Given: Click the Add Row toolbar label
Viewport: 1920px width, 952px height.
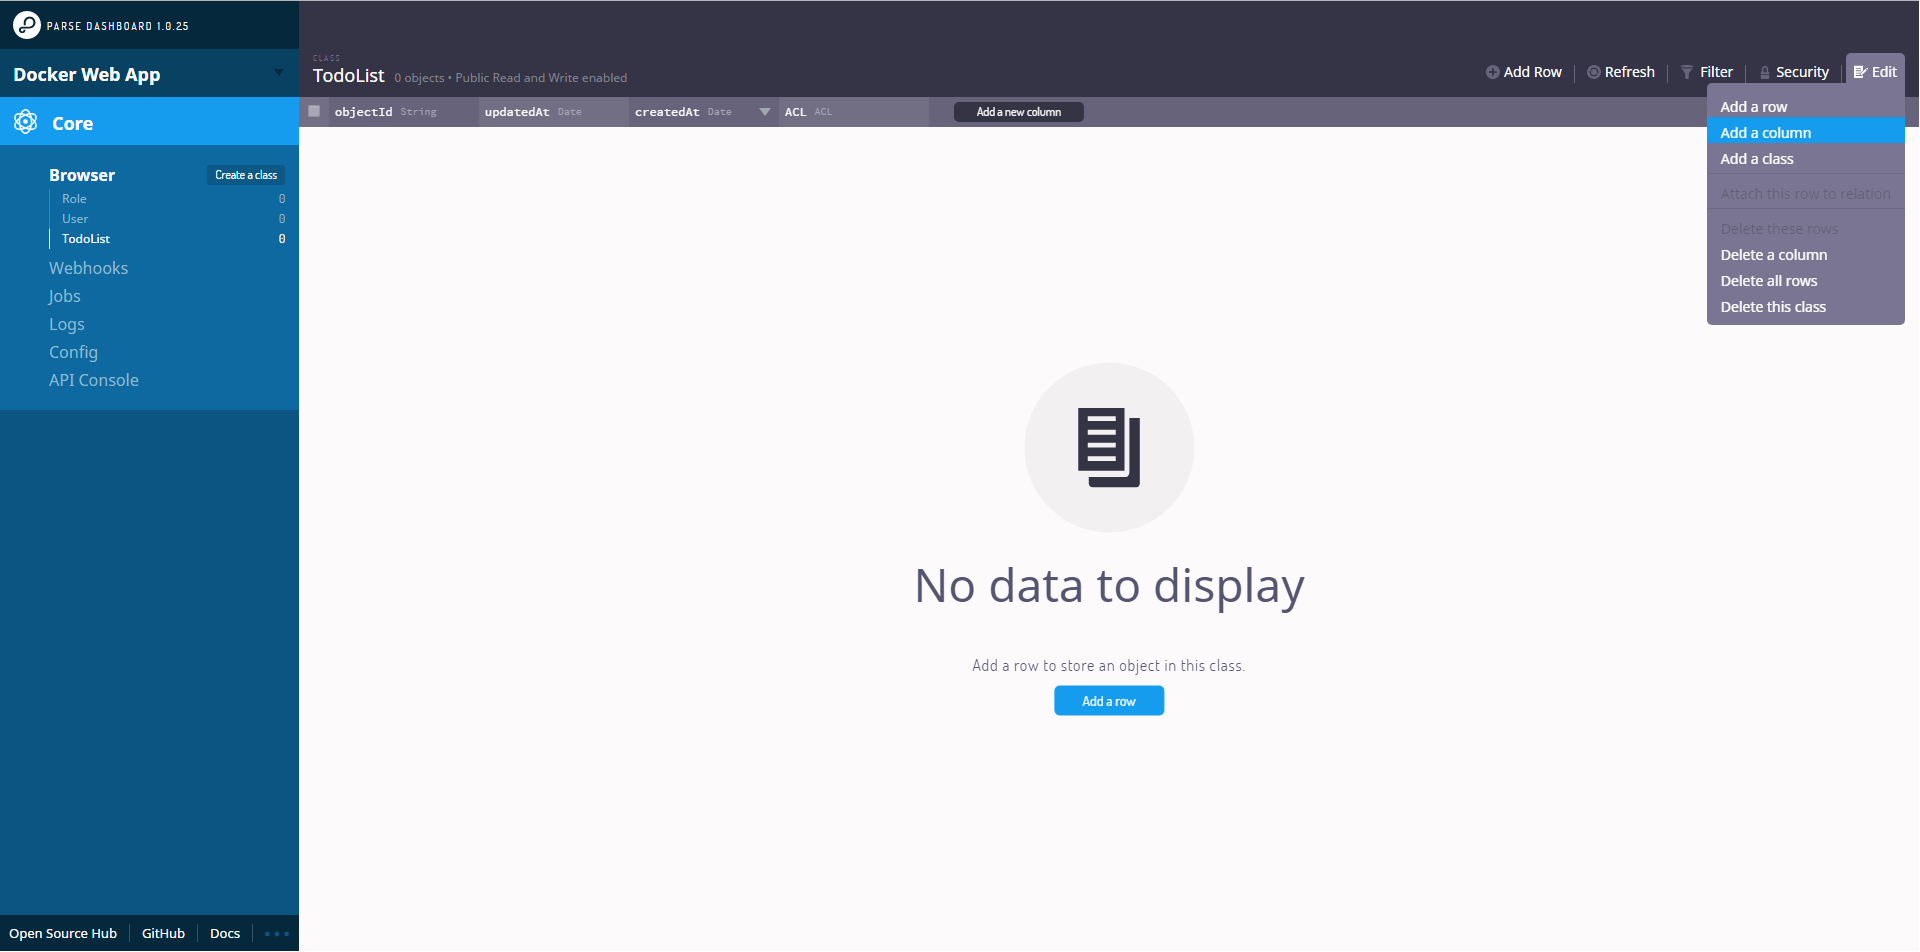Looking at the screenshot, I should click(1532, 72).
